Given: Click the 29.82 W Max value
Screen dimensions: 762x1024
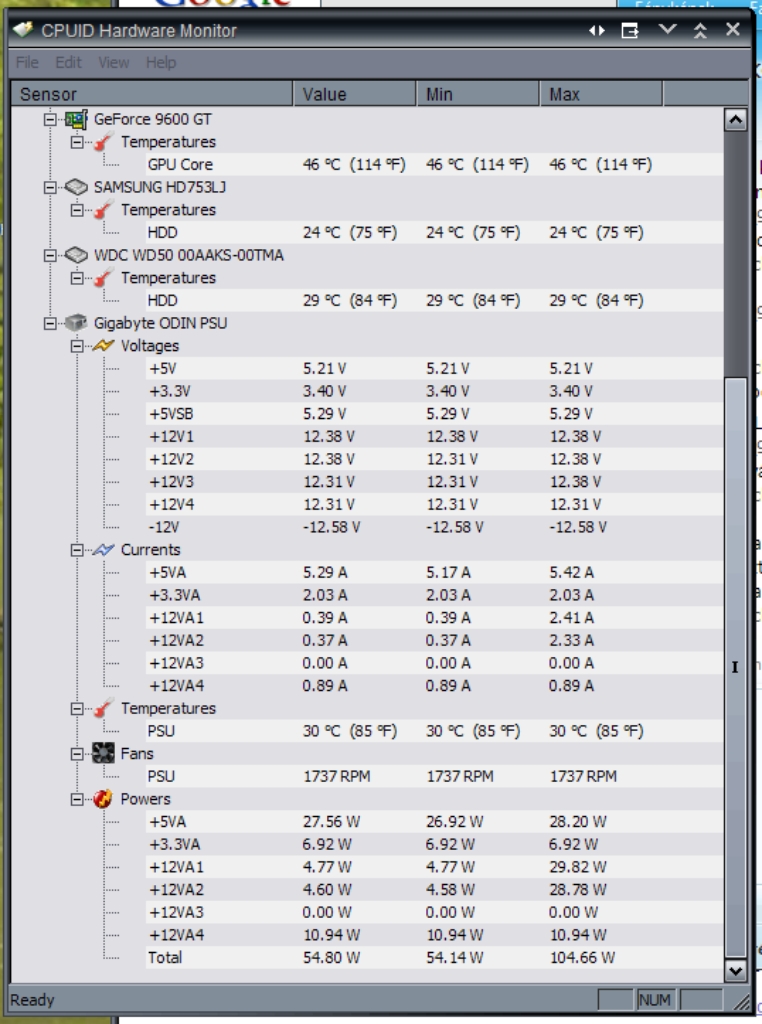Looking at the screenshot, I should point(578,867).
